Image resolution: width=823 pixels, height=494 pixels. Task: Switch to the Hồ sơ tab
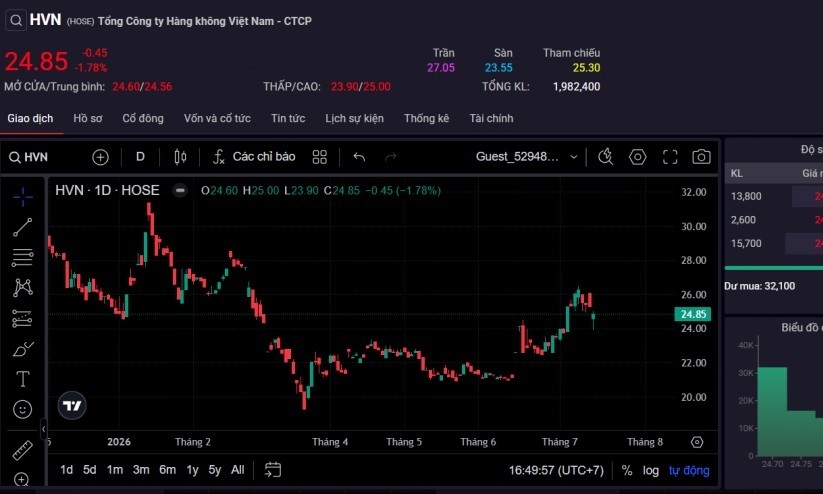click(88, 118)
